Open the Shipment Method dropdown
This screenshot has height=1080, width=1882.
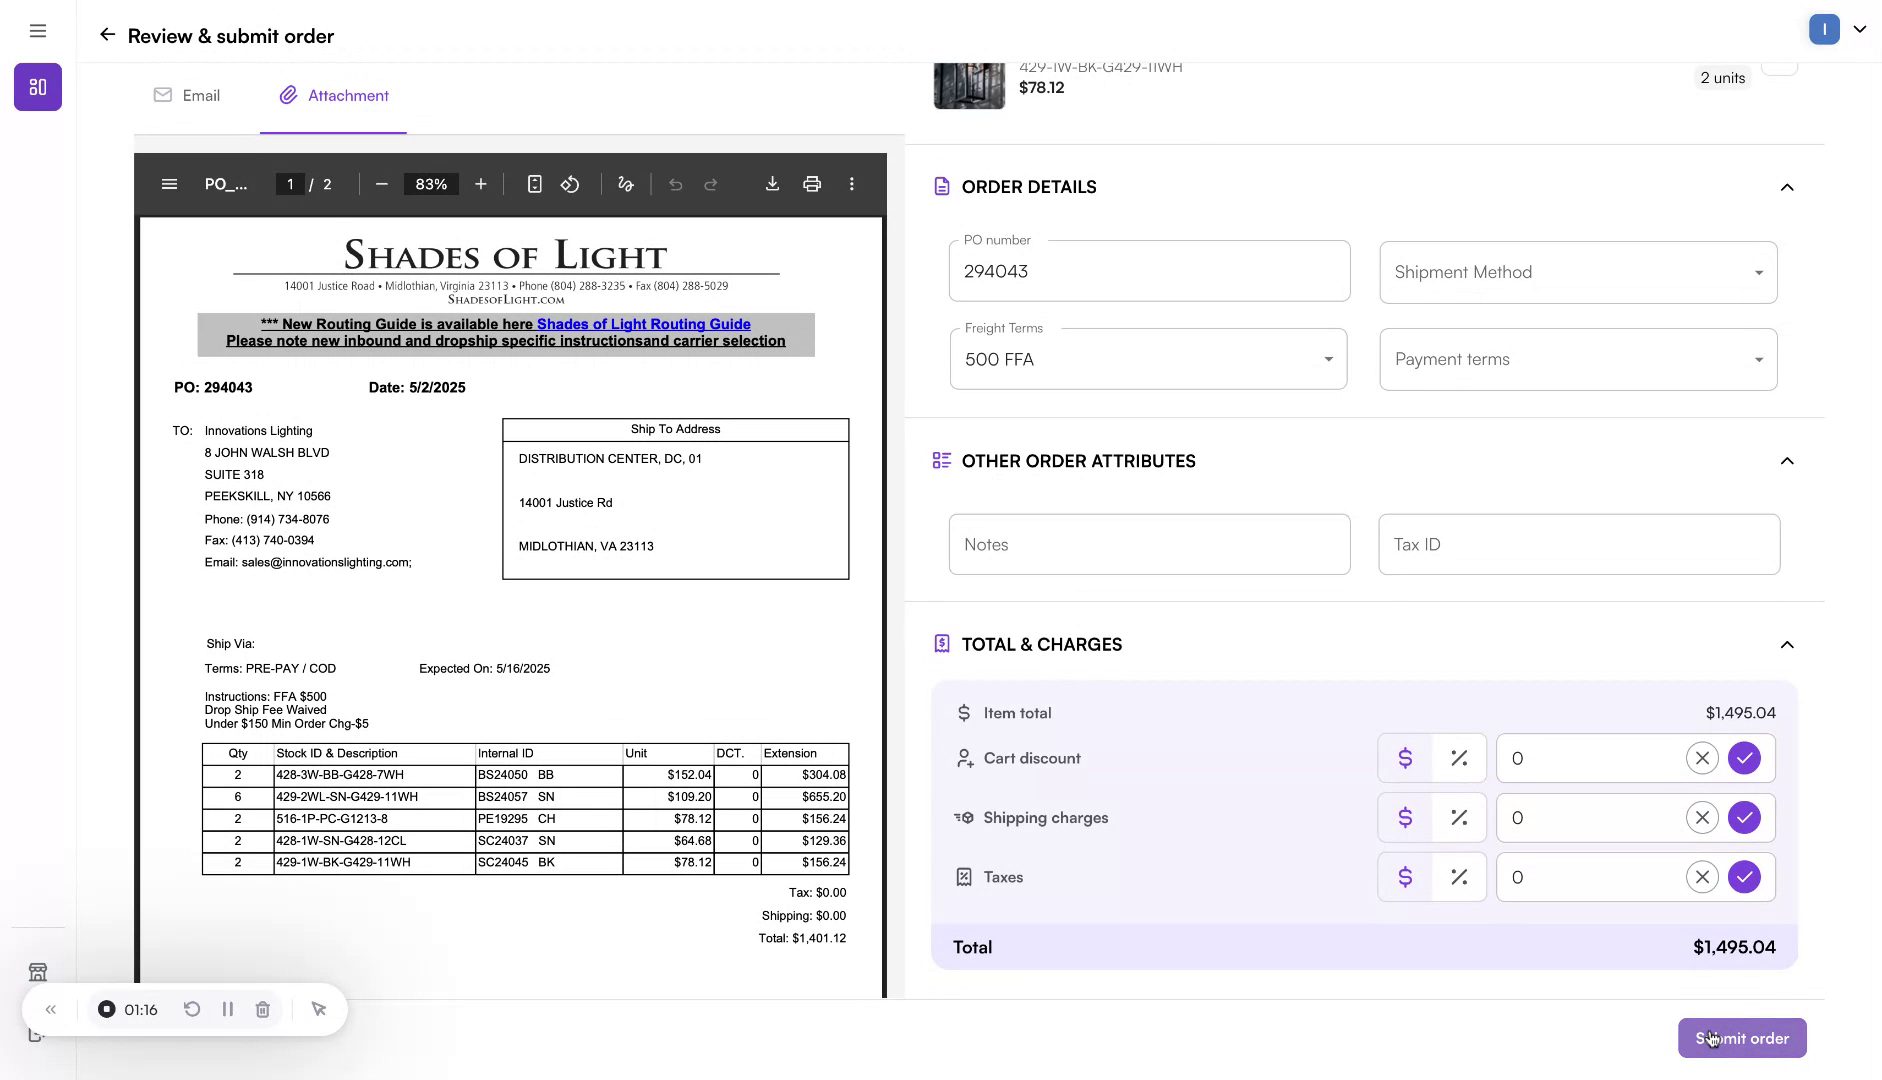click(x=1576, y=271)
